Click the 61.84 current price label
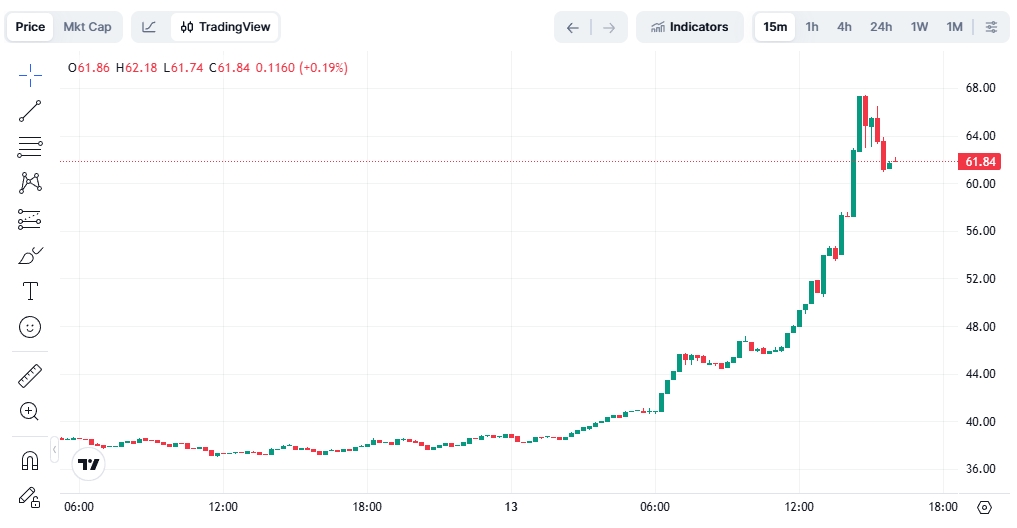The height and width of the screenshot is (528, 1017). click(x=979, y=162)
